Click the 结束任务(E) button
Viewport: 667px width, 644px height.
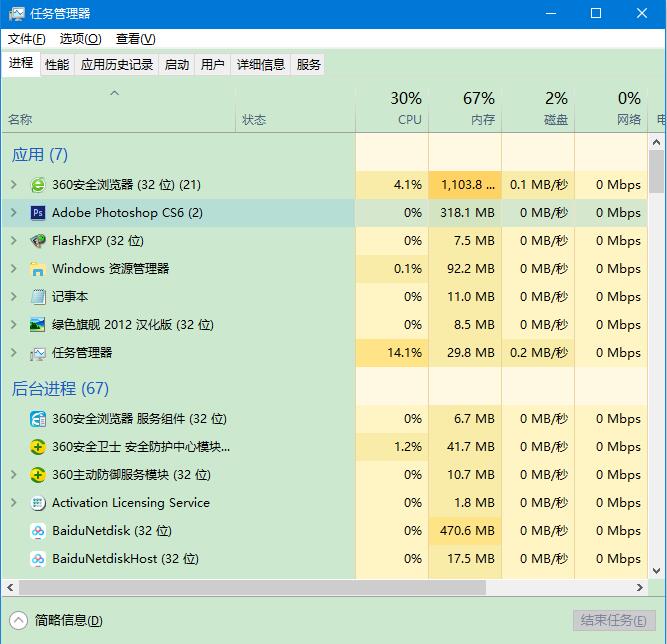click(x=614, y=621)
